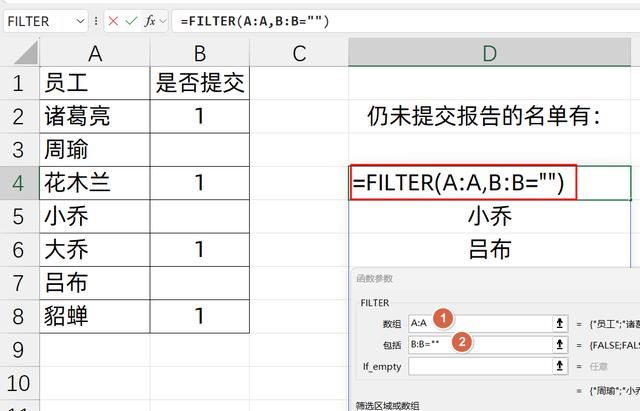
Task: Select row 9 header
Action: point(18,350)
